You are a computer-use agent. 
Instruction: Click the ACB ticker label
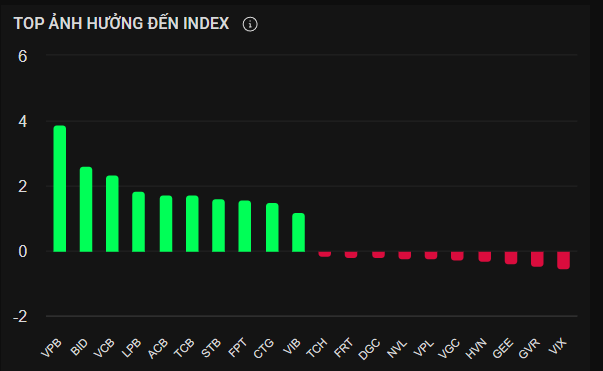pos(158,348)
